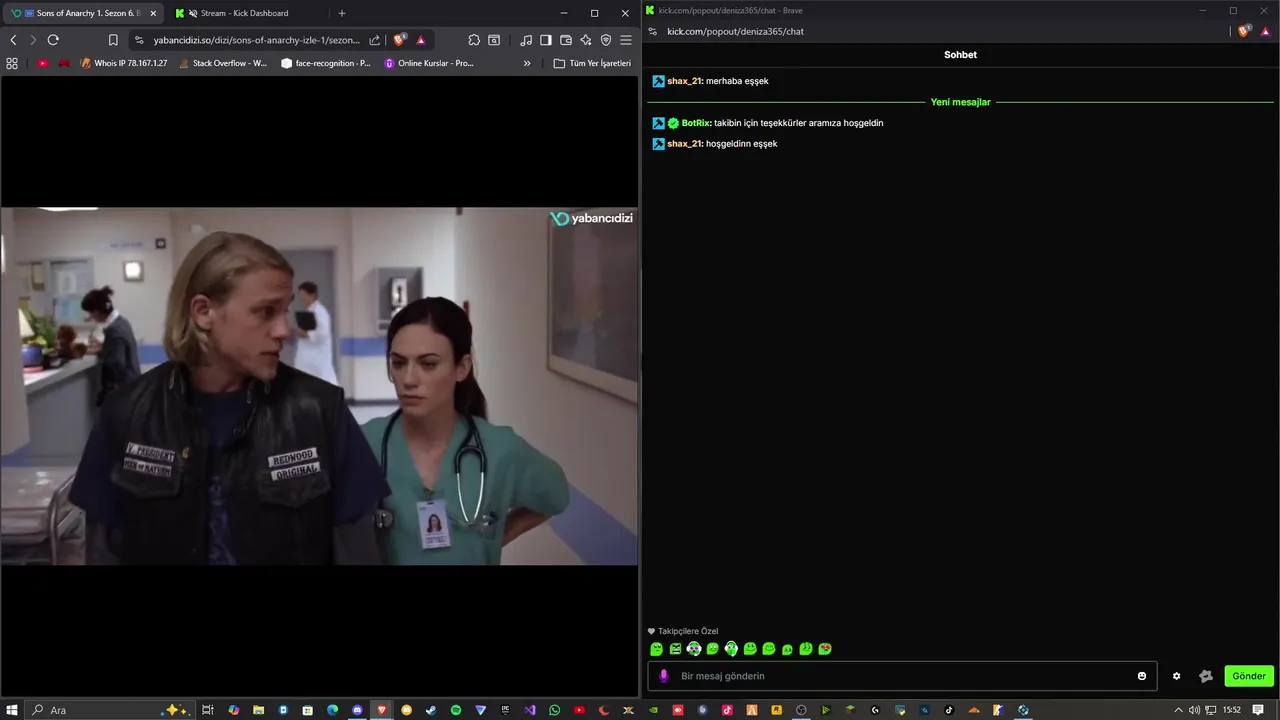Open site settings icon in address bar
This screenshot has width=1280, height=720.
(139, 40)
